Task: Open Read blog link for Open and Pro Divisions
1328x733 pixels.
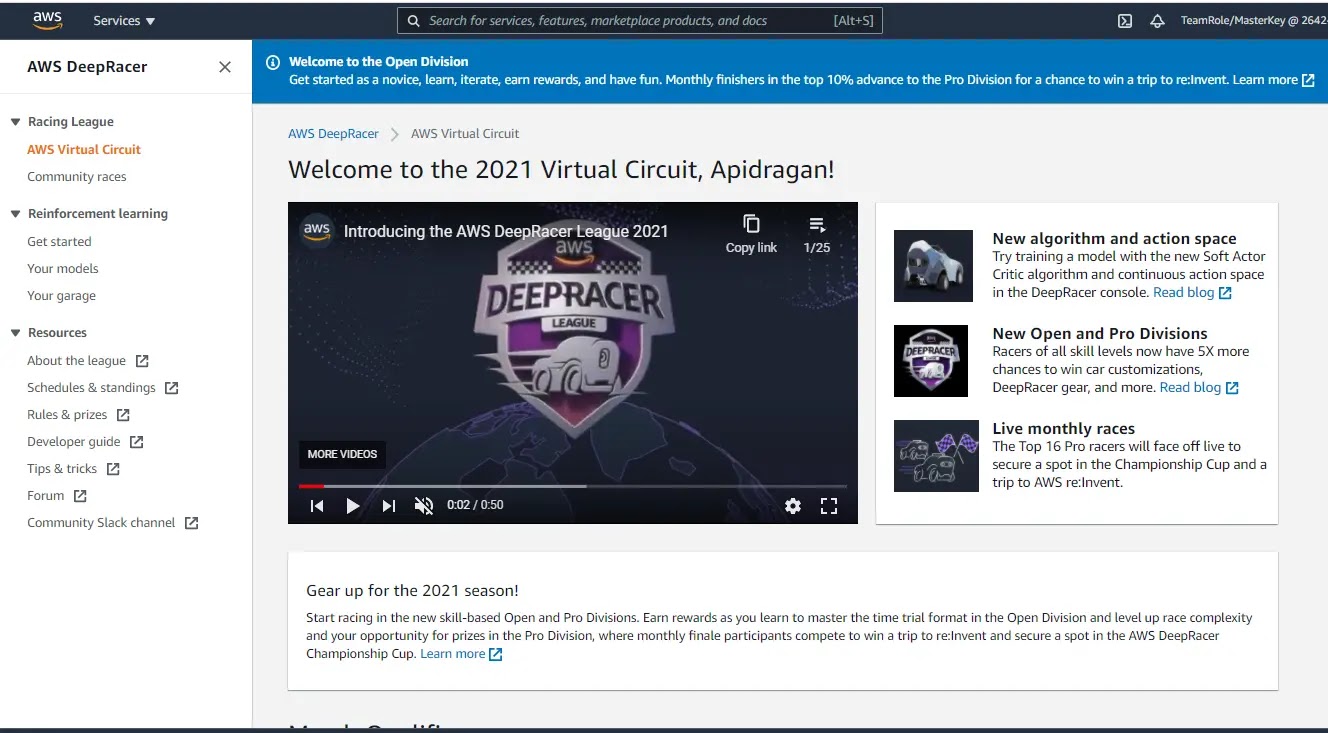Action: pos(1199,387)
